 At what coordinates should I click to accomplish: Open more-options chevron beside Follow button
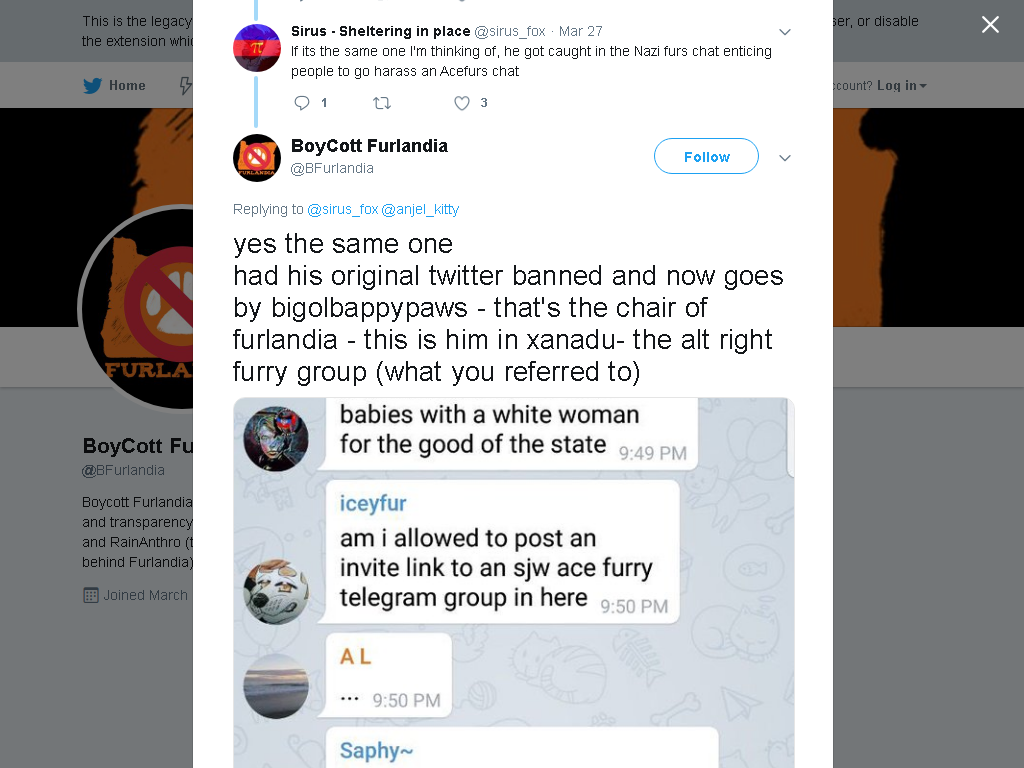785,157
